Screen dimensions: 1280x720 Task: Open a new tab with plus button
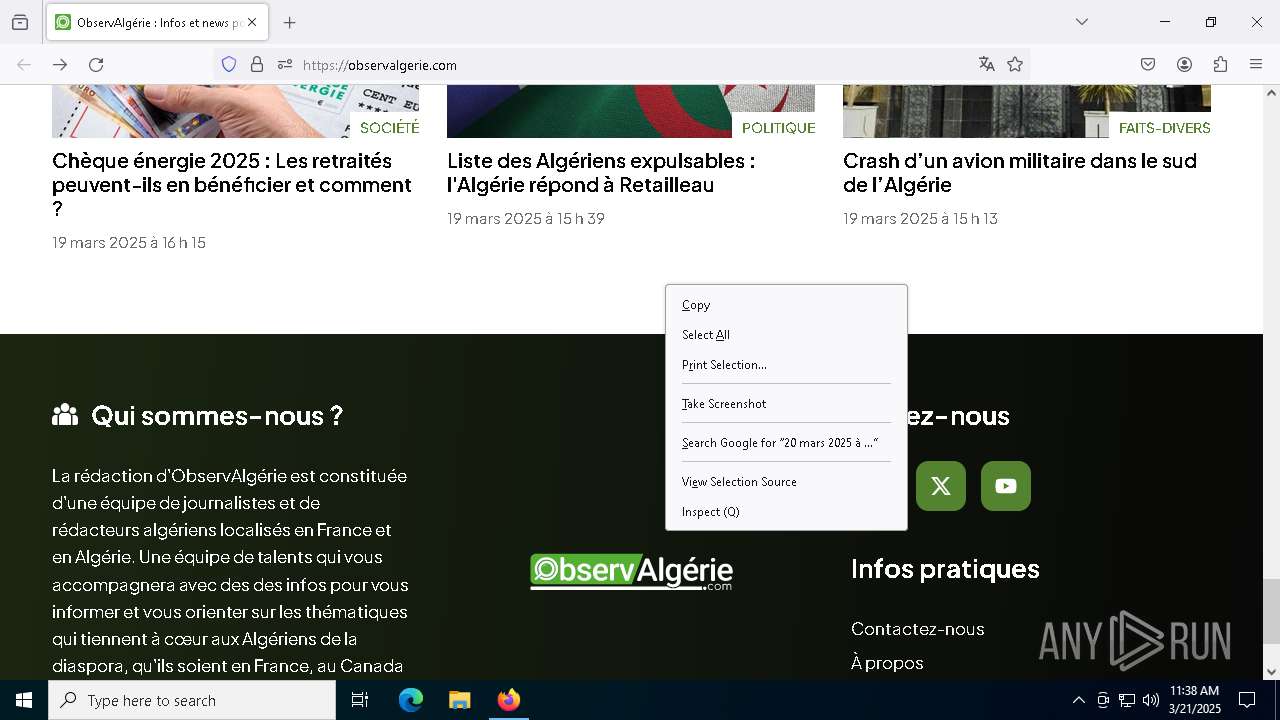point(290,22)
